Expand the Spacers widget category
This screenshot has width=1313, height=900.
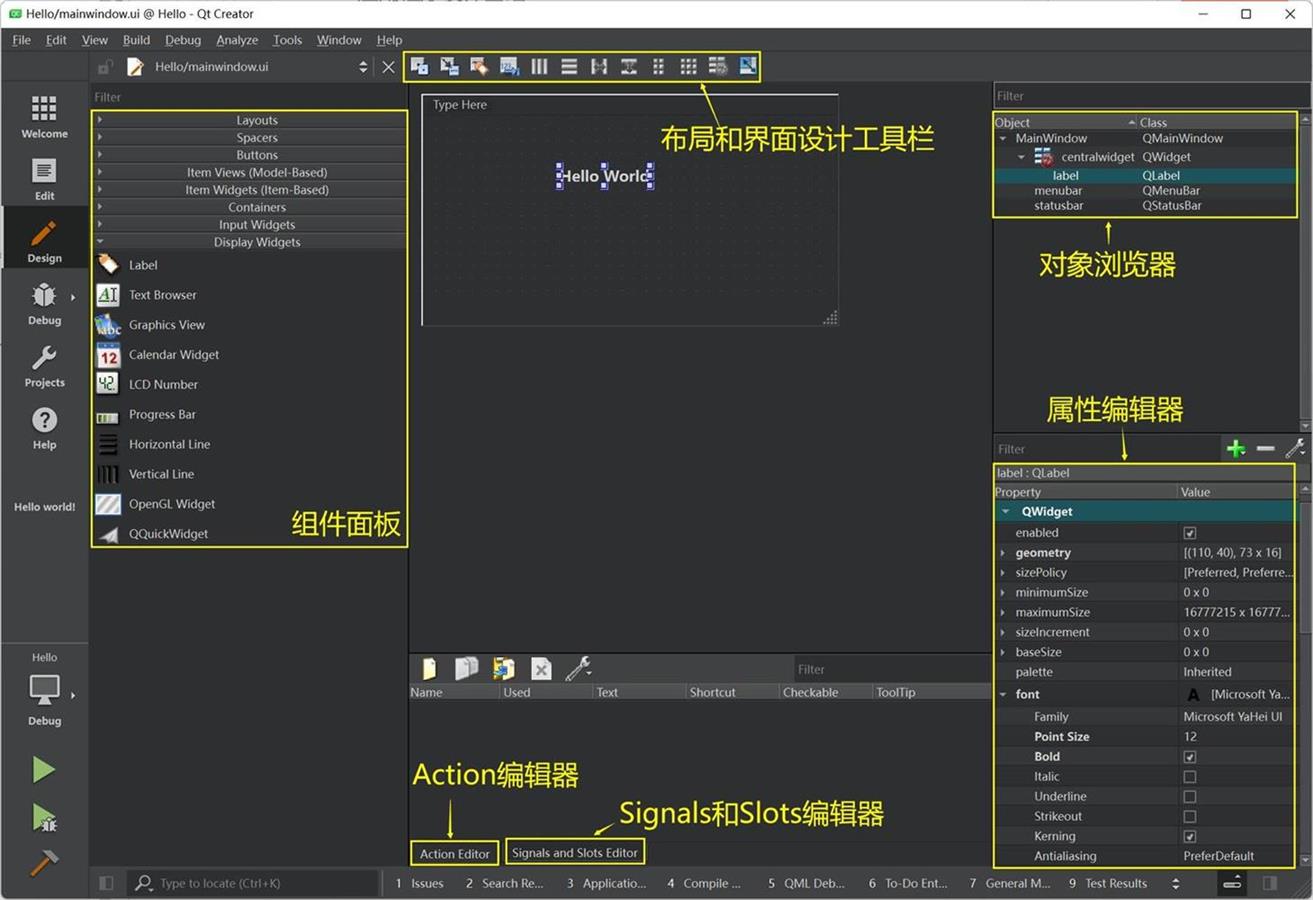click(x=250, y=137)
